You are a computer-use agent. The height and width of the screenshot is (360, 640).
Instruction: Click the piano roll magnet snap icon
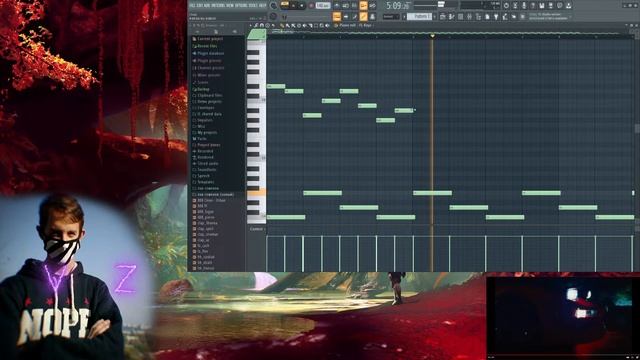(x=262, y=25)
